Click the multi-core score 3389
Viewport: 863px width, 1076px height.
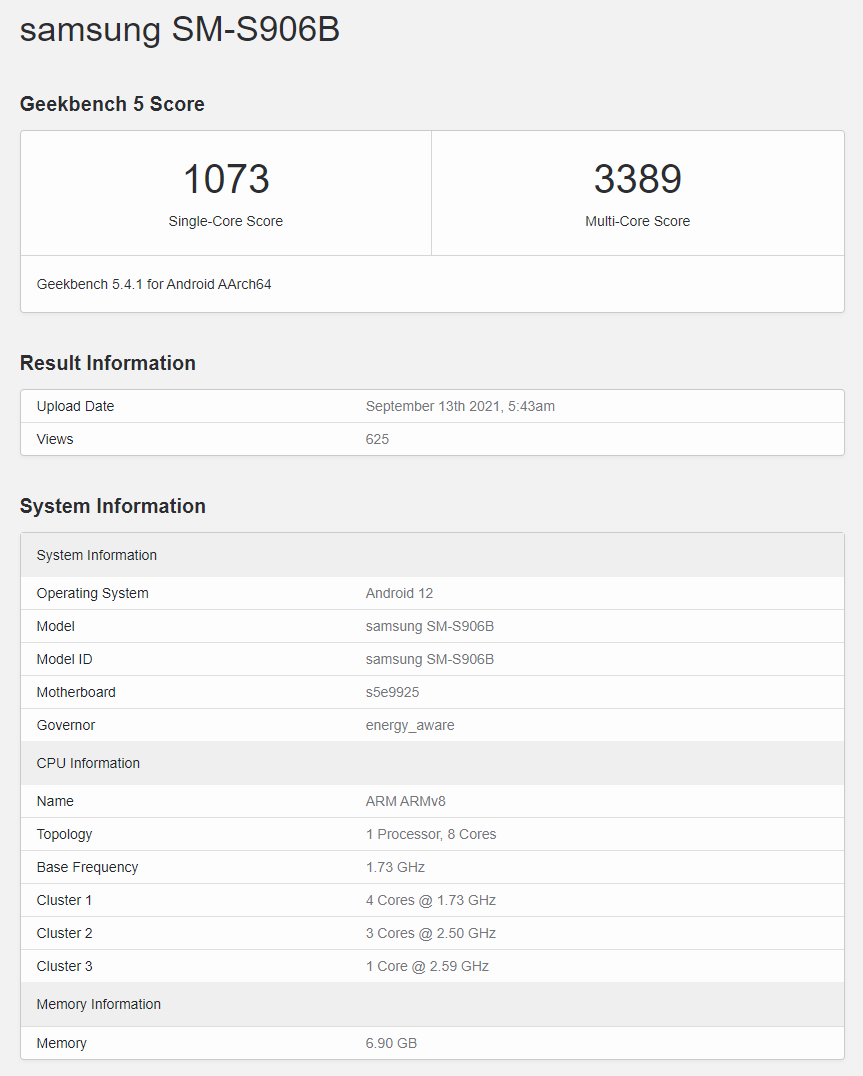637,180
